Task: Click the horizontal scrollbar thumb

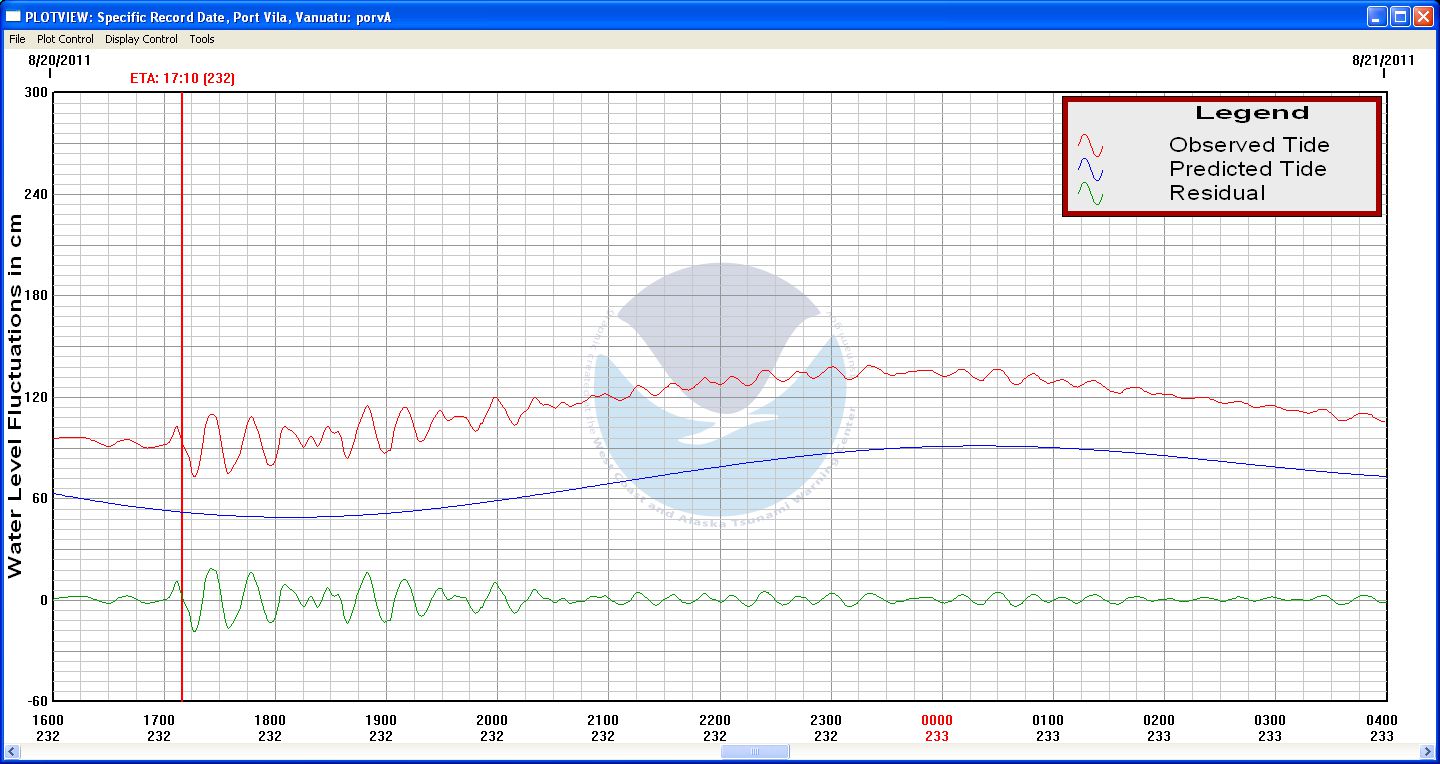Action: click(755, 752)
